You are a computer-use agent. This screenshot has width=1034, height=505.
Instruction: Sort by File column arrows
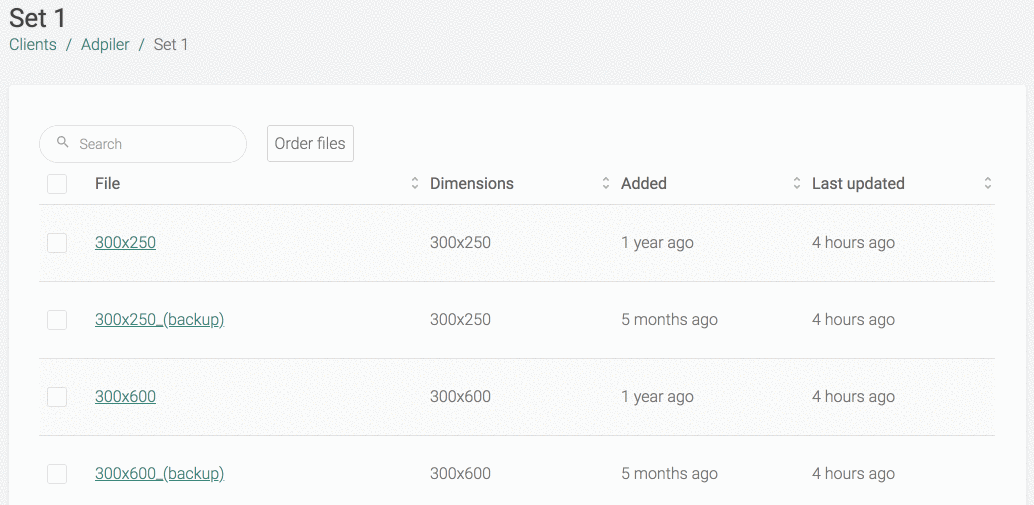pyautogui.click(x=415, y=183)
